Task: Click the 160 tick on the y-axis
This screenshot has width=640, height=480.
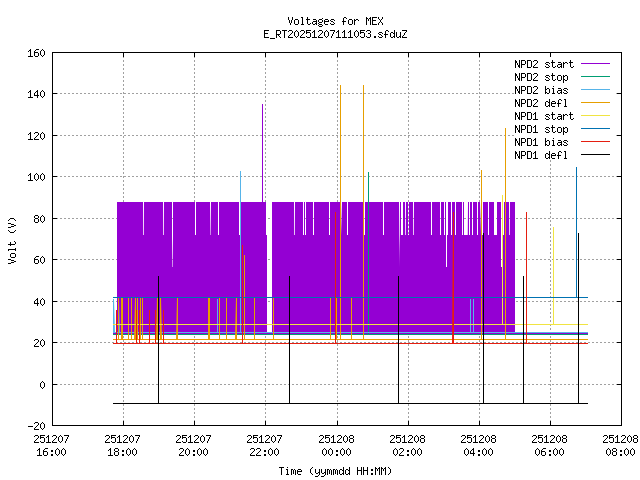Action: [34, 52]
